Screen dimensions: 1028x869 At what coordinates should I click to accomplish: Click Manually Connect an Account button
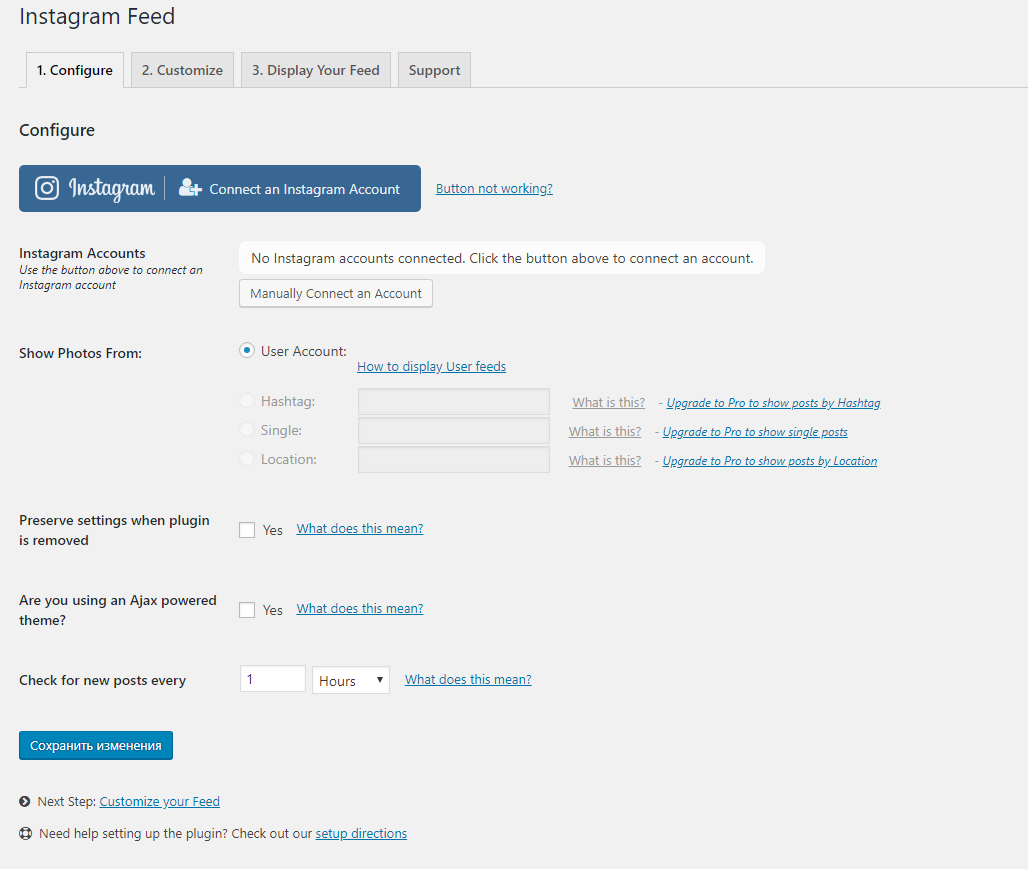[336, 293]
